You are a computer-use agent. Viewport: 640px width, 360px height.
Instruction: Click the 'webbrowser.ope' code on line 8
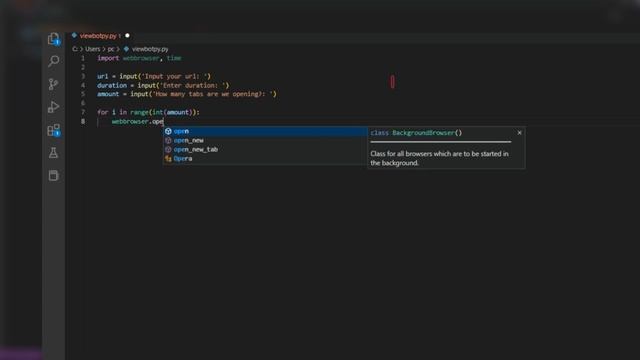[138, 122]
